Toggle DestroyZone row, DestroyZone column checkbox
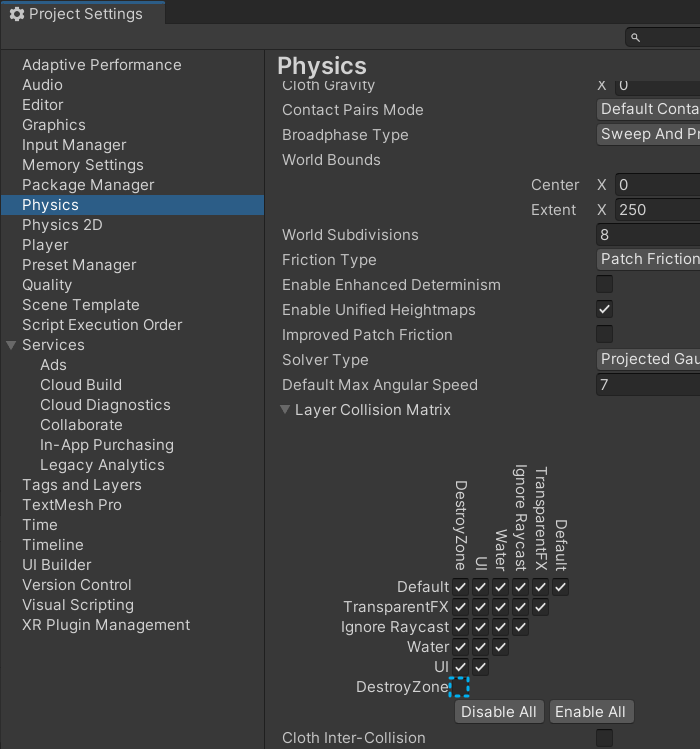This screenshot has height=749, width=700. tap(460, 687)
